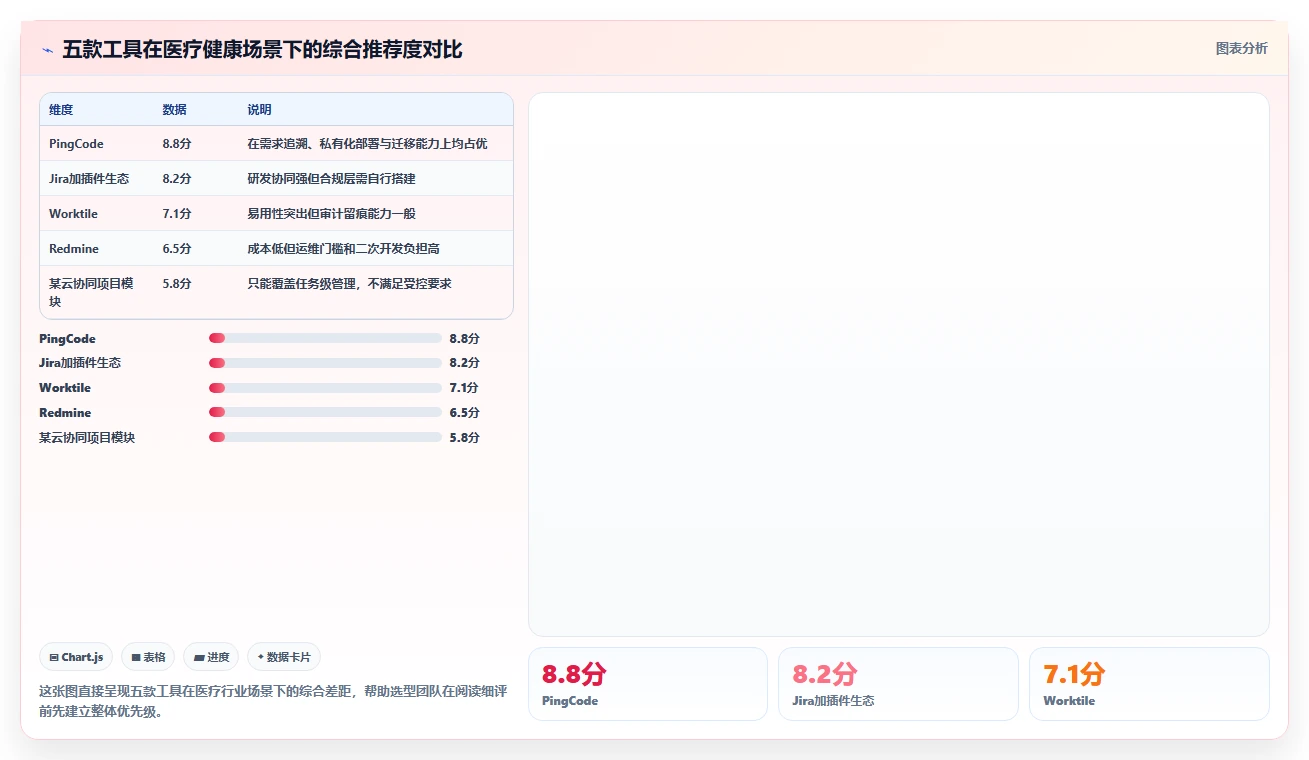Select the 某云协同项目模块 table cell

(x=92, y=292)
